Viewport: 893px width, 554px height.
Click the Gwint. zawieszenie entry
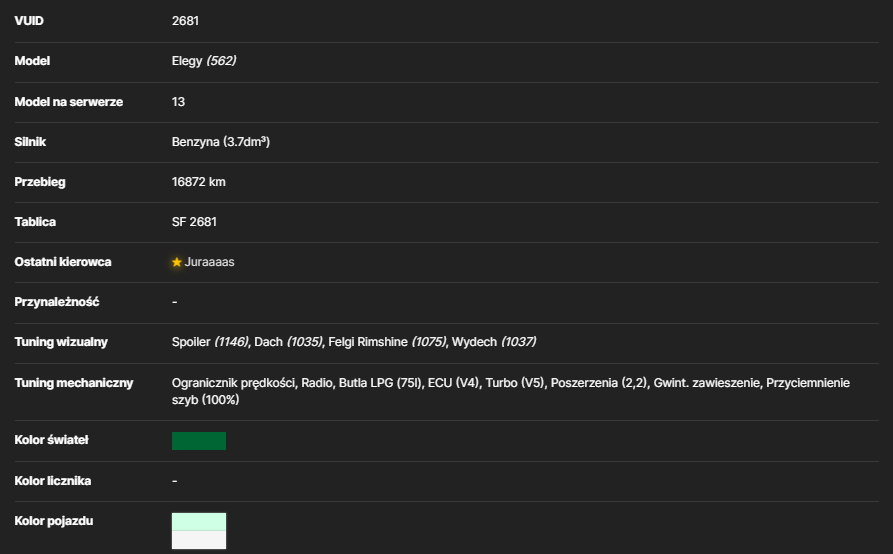point(706,383)
